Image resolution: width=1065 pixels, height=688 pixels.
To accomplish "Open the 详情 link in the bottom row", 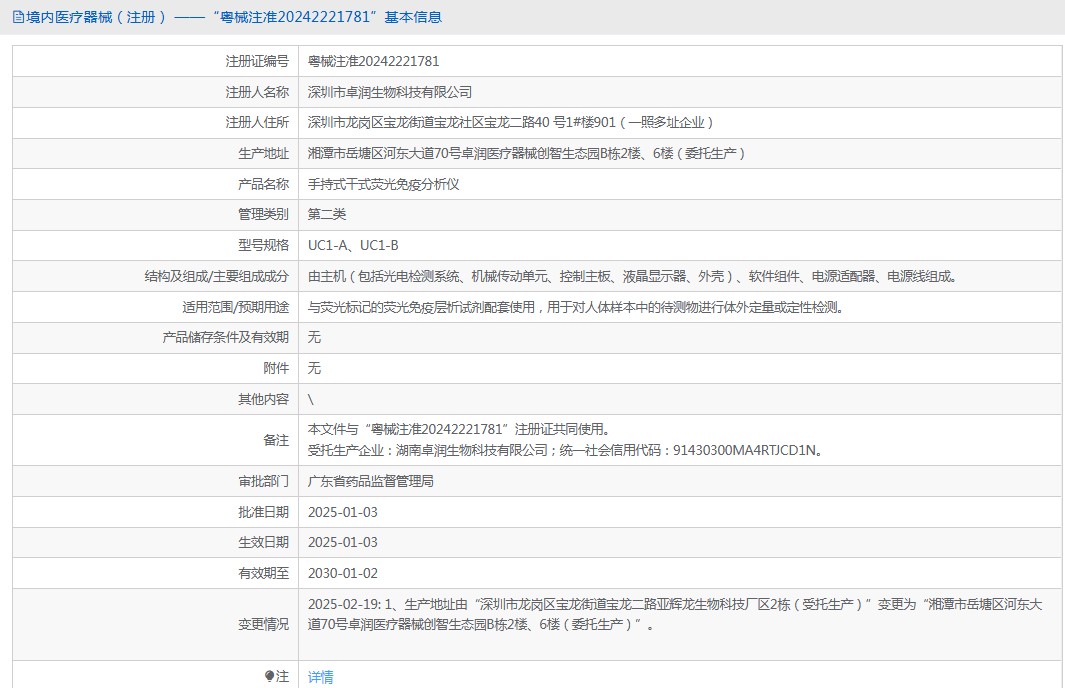I will [320, 677].
